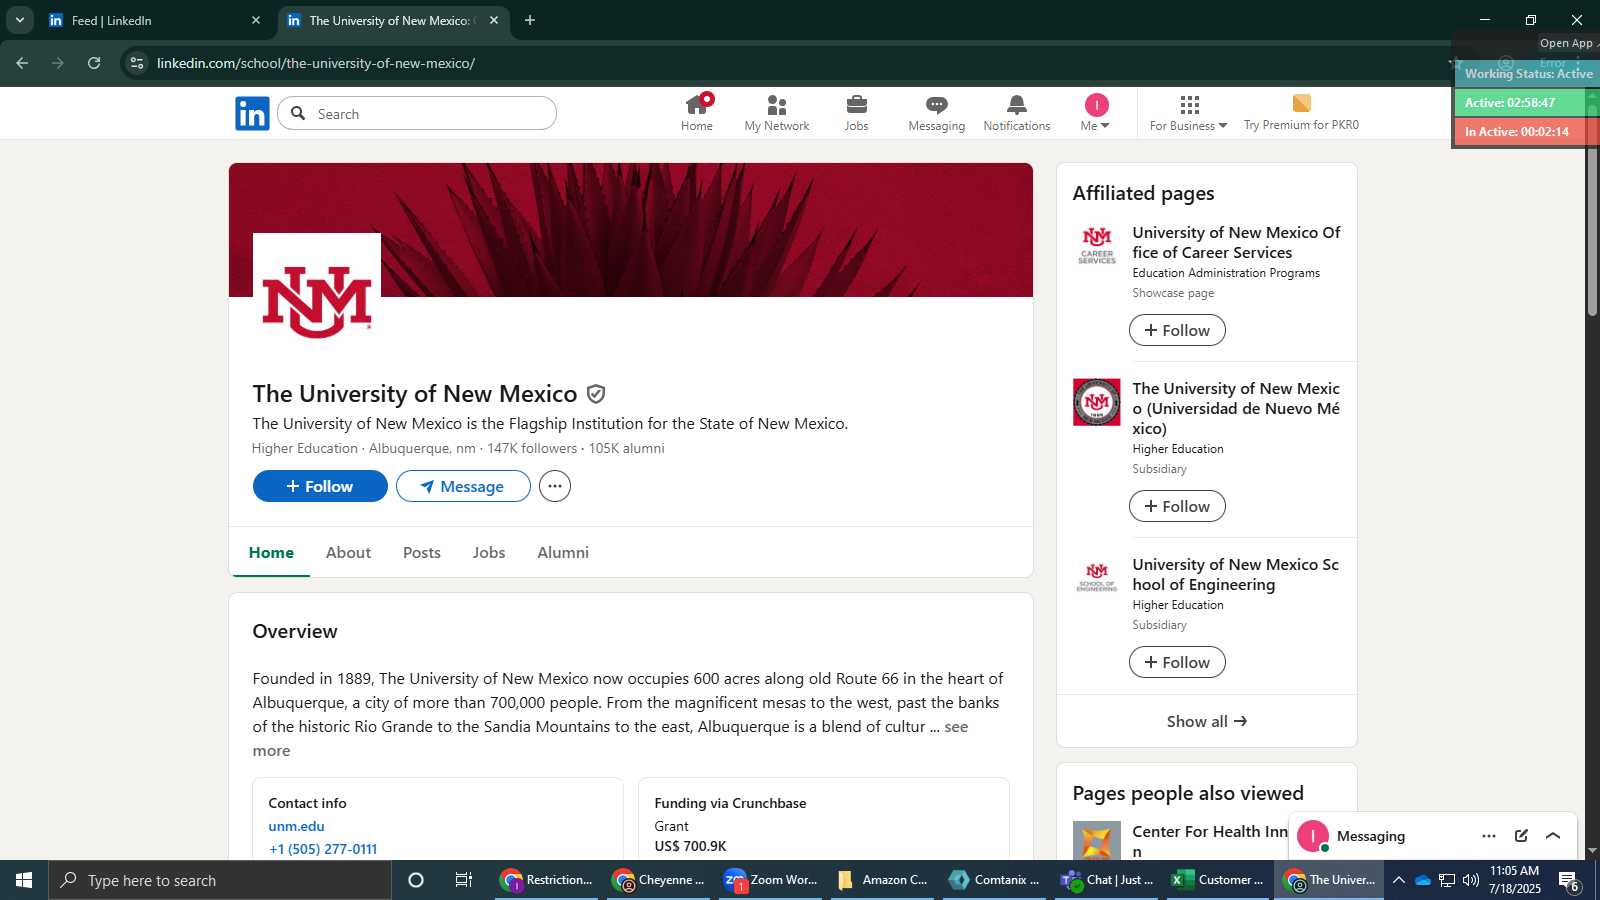1600x900 pixels.
Task: Click Universidad de Nuevo México logo thumbnail
Action: pos(1097,402)
